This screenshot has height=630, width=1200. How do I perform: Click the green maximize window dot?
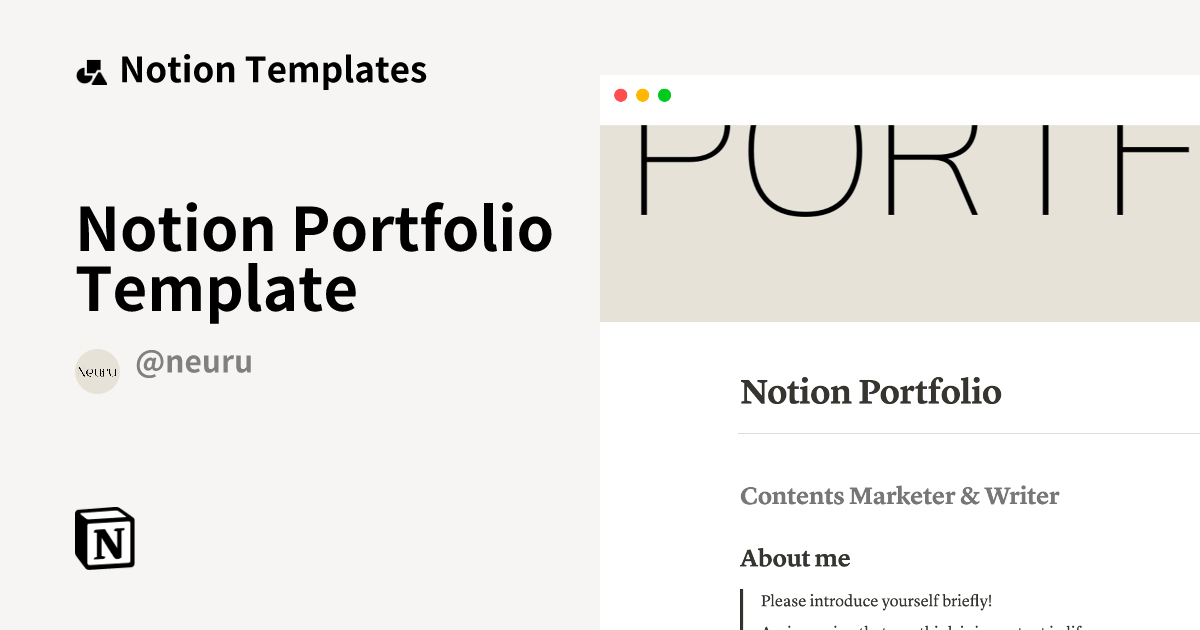(x=664, y=95)
